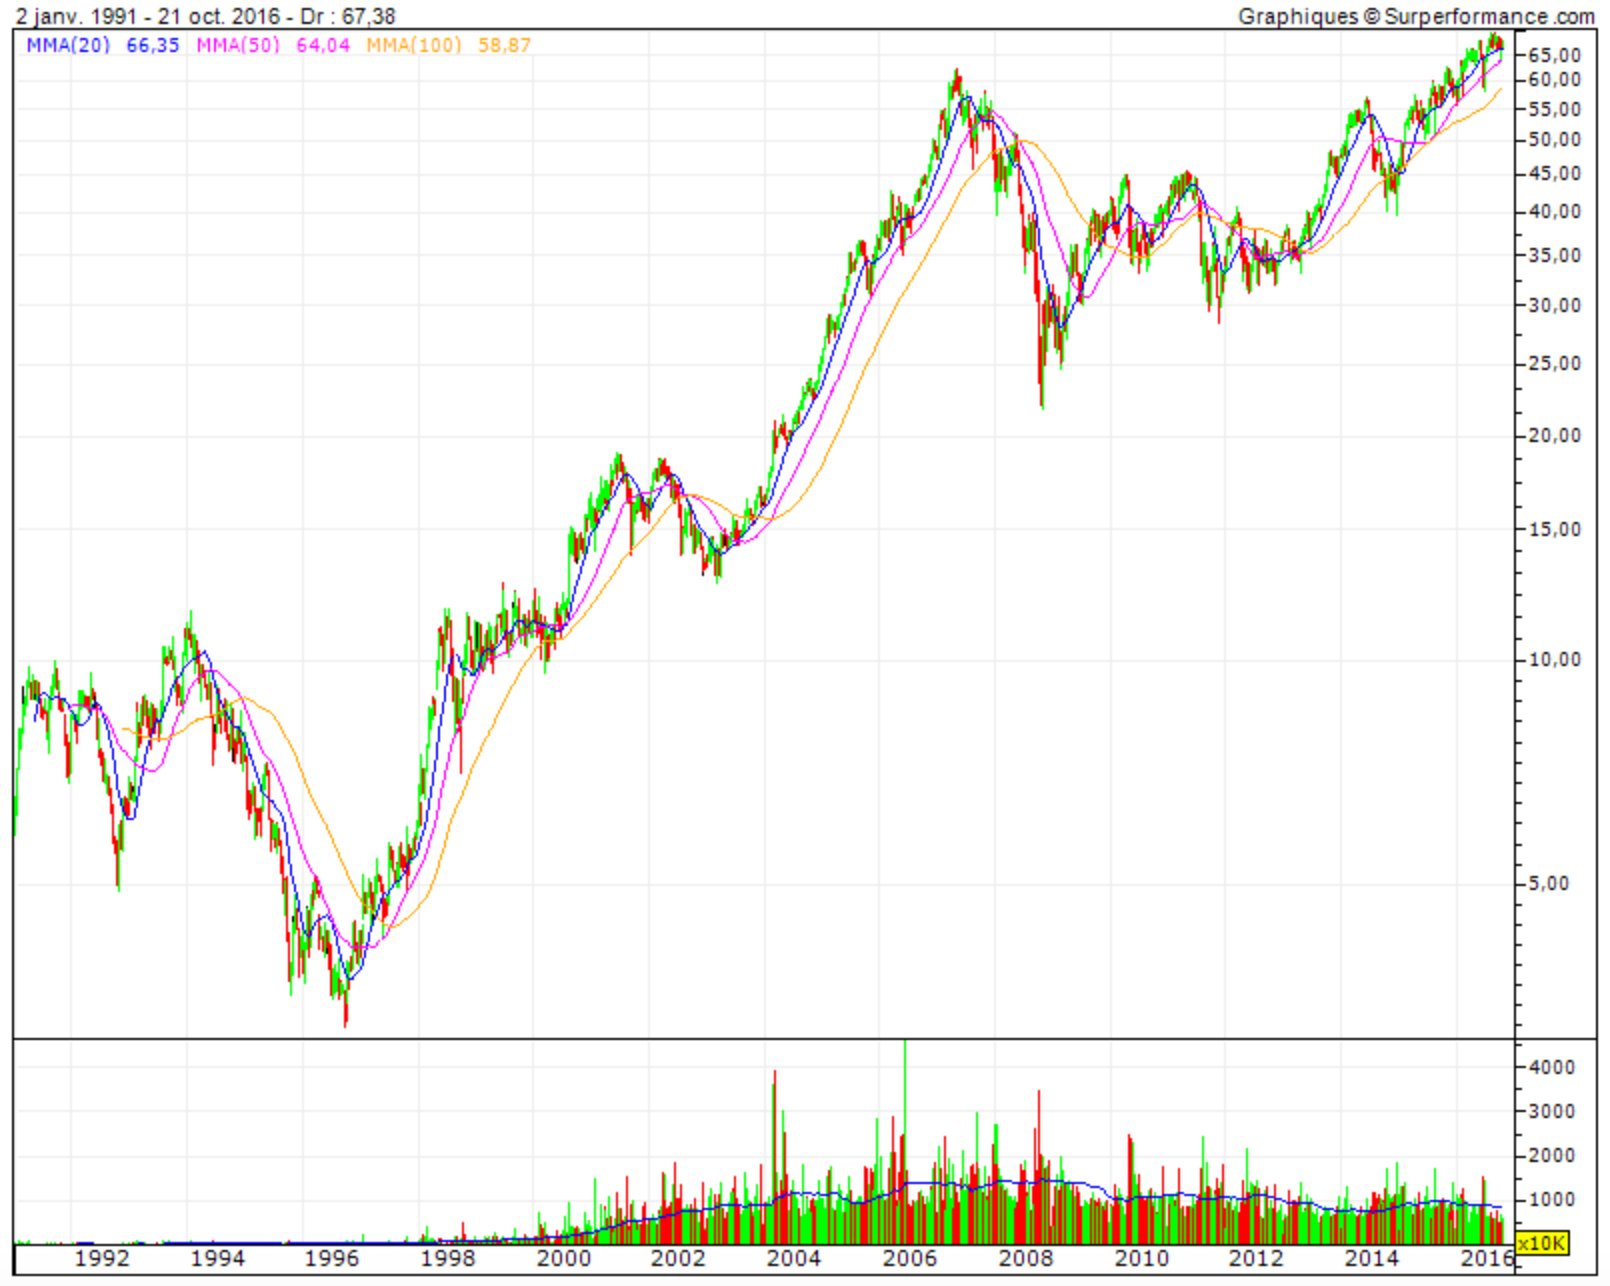Viewport: 1610px width, 1286px height.
Task: Click the MMA(50) value 64,04
Action: pos(323,45)
